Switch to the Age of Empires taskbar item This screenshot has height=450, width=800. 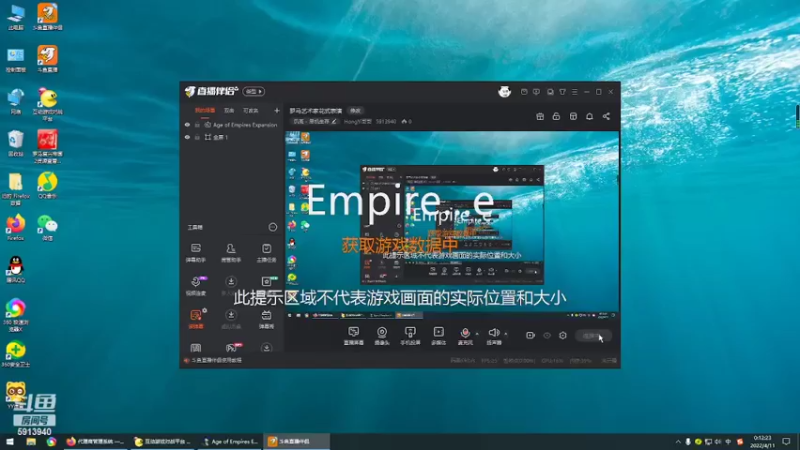pyautogui.click(x=230, y=442)
